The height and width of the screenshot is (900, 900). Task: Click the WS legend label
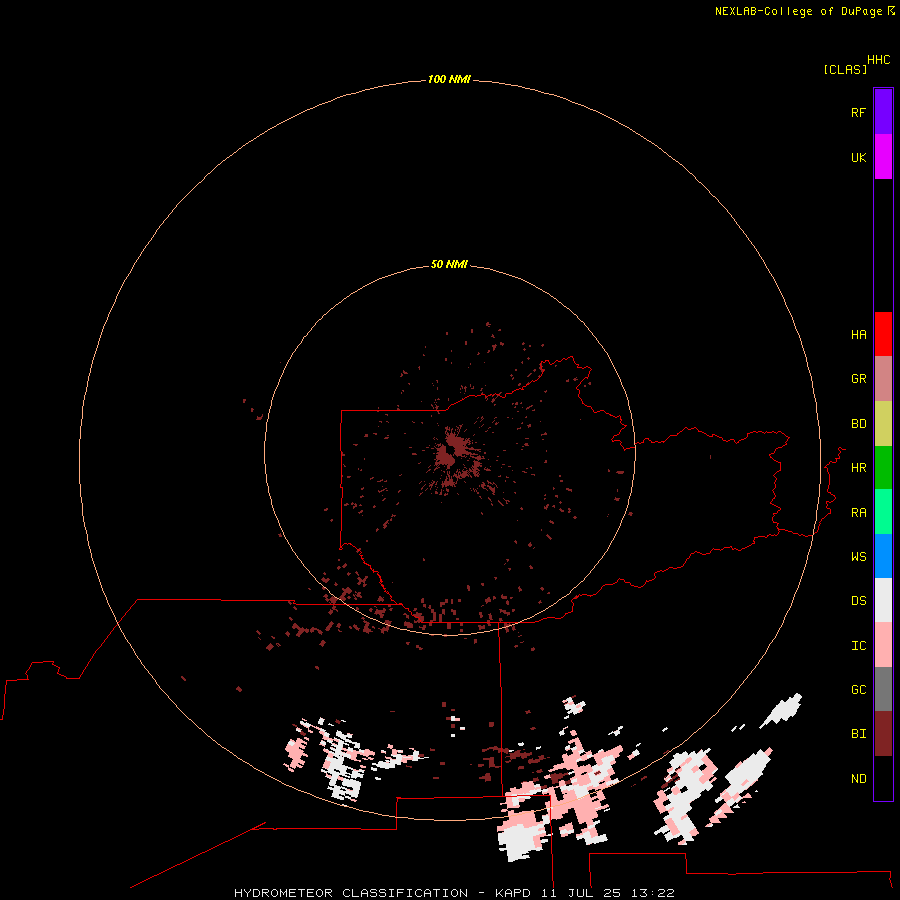pos(858,556)
